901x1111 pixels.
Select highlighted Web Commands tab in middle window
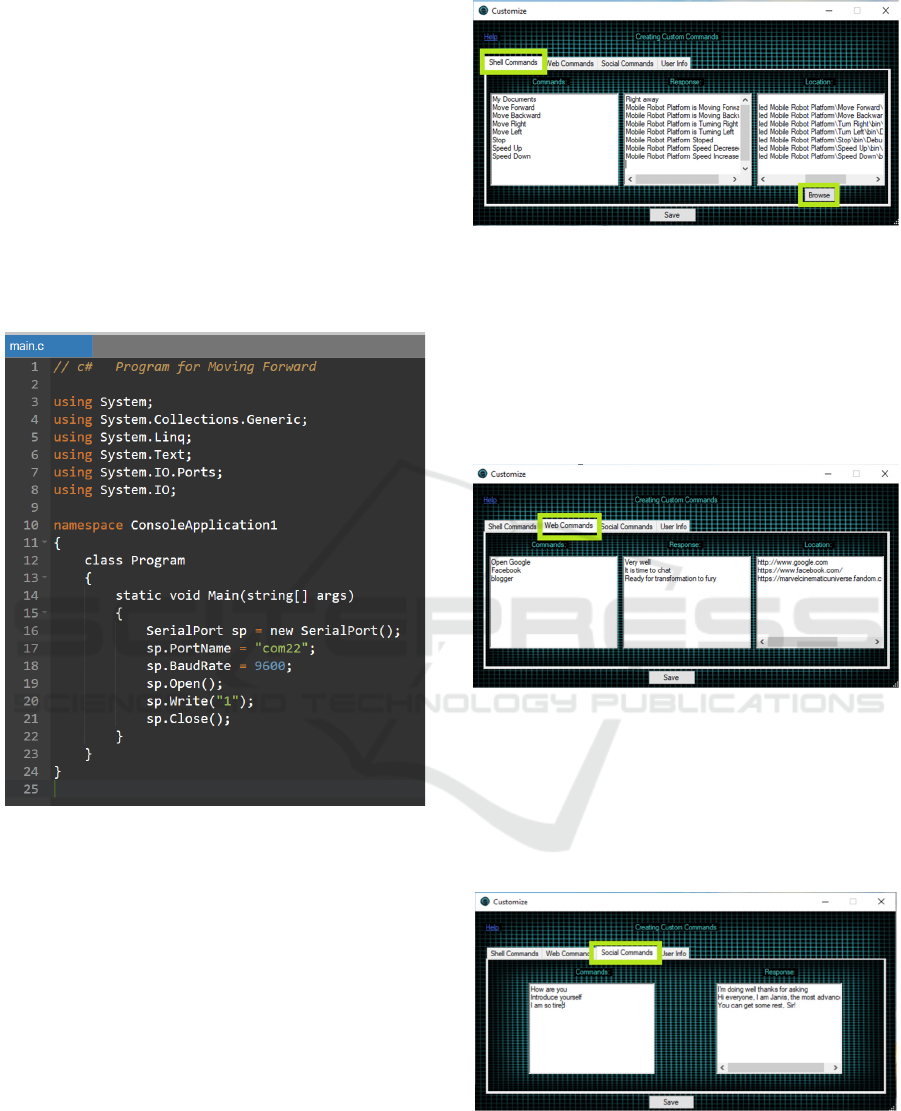click(569, 526)
